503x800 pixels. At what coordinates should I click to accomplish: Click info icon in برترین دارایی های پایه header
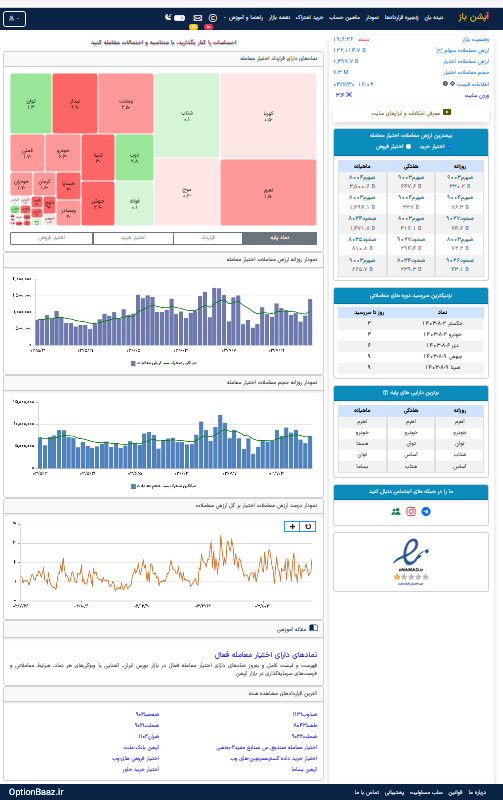coord(385,393)
